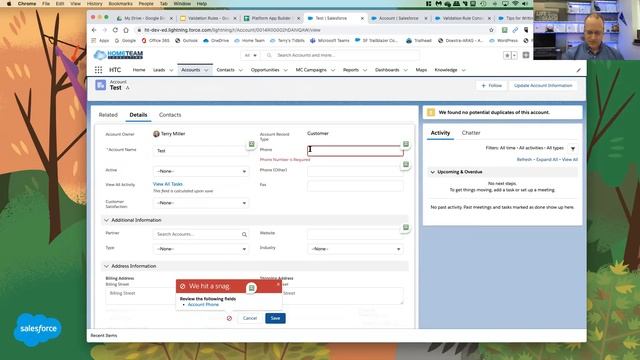Screen dimensions: 640x360
Task: Click the Account Phone link in the popup
Action: [203, 305]
